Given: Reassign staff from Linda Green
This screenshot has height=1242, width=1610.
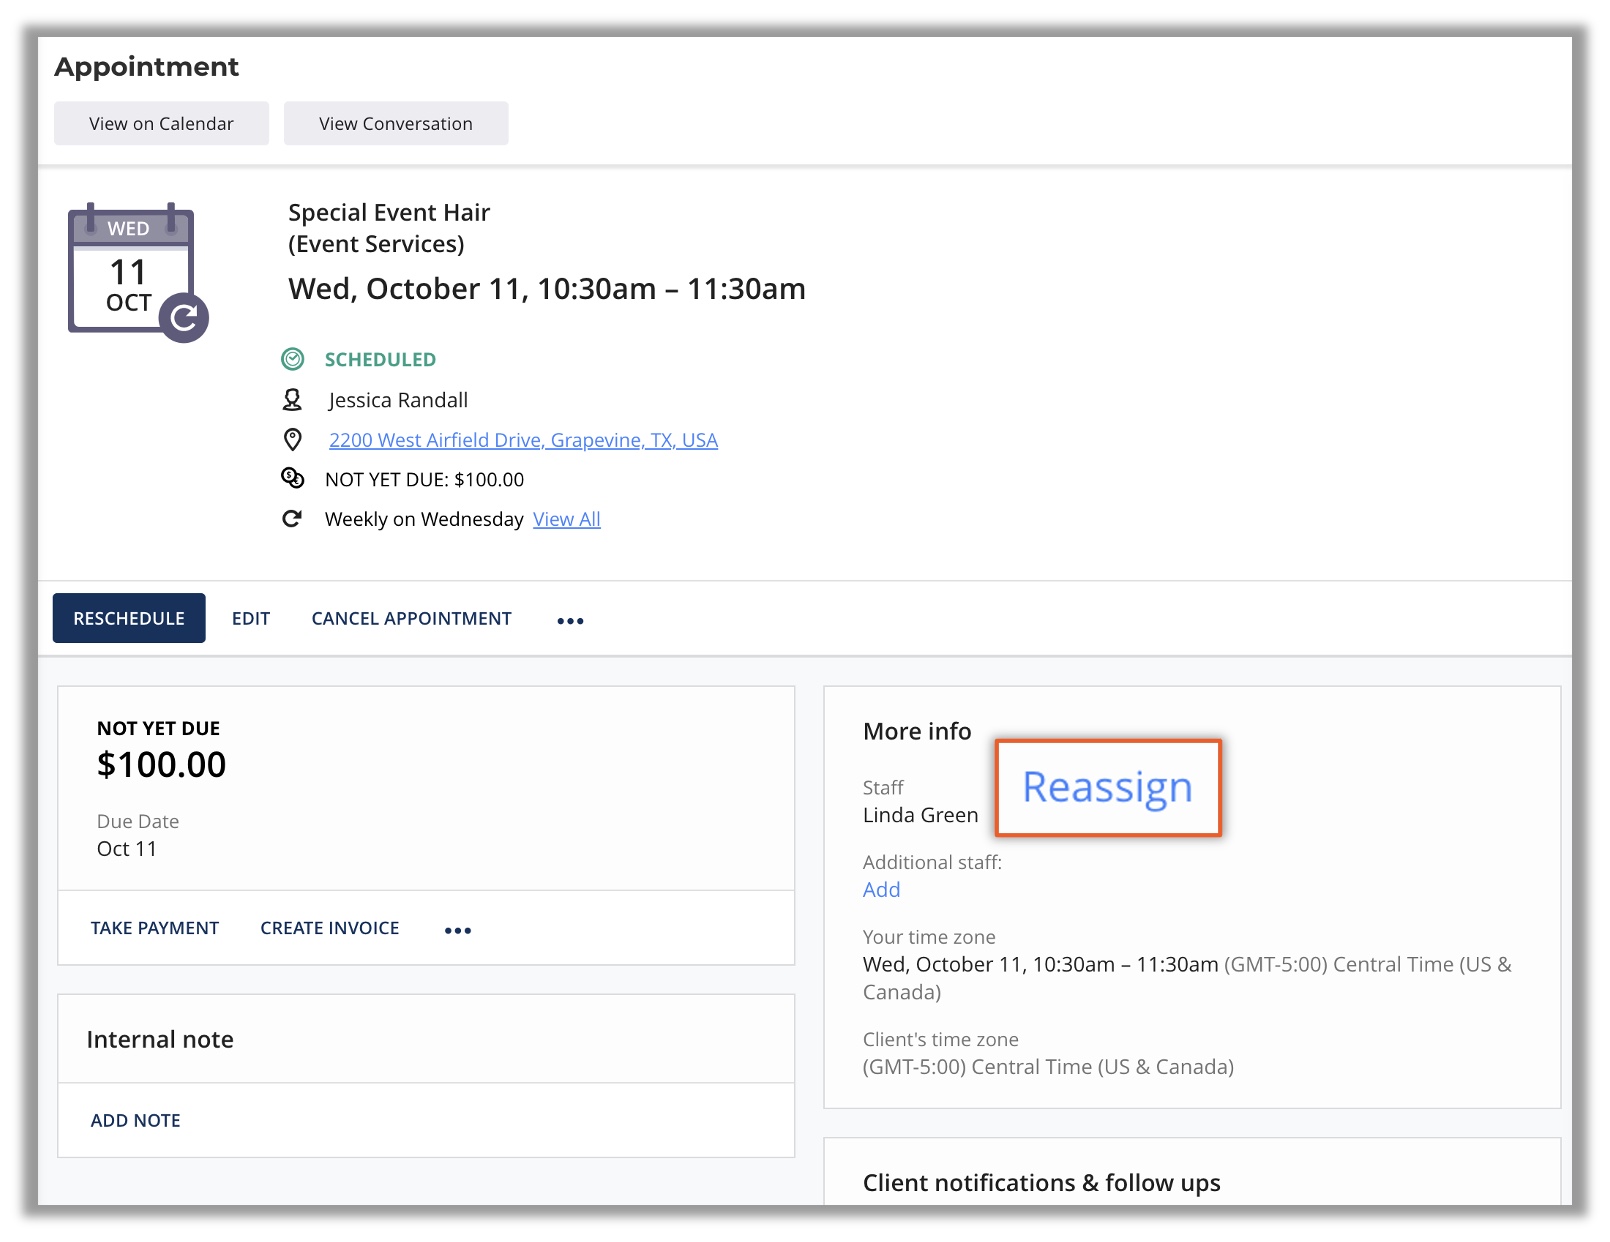Looking at the screenshot, I should pos(1107,788).
